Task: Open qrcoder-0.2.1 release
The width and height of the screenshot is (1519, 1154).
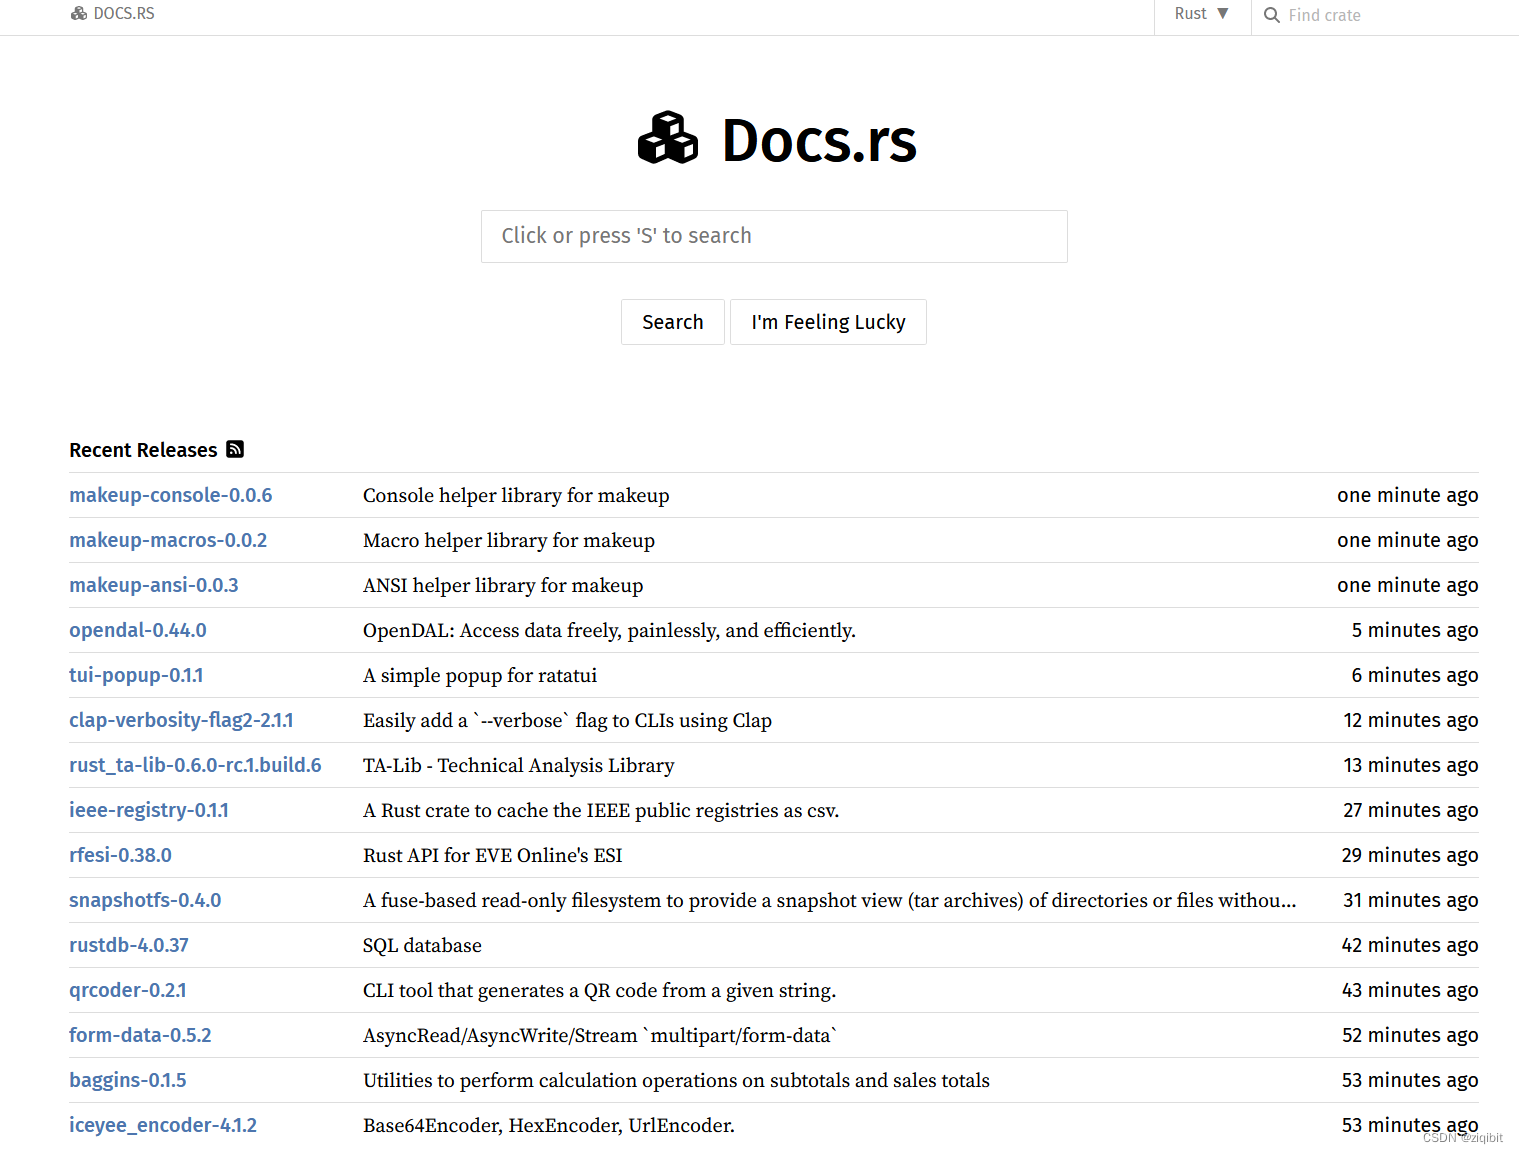Action: [128, 990]
